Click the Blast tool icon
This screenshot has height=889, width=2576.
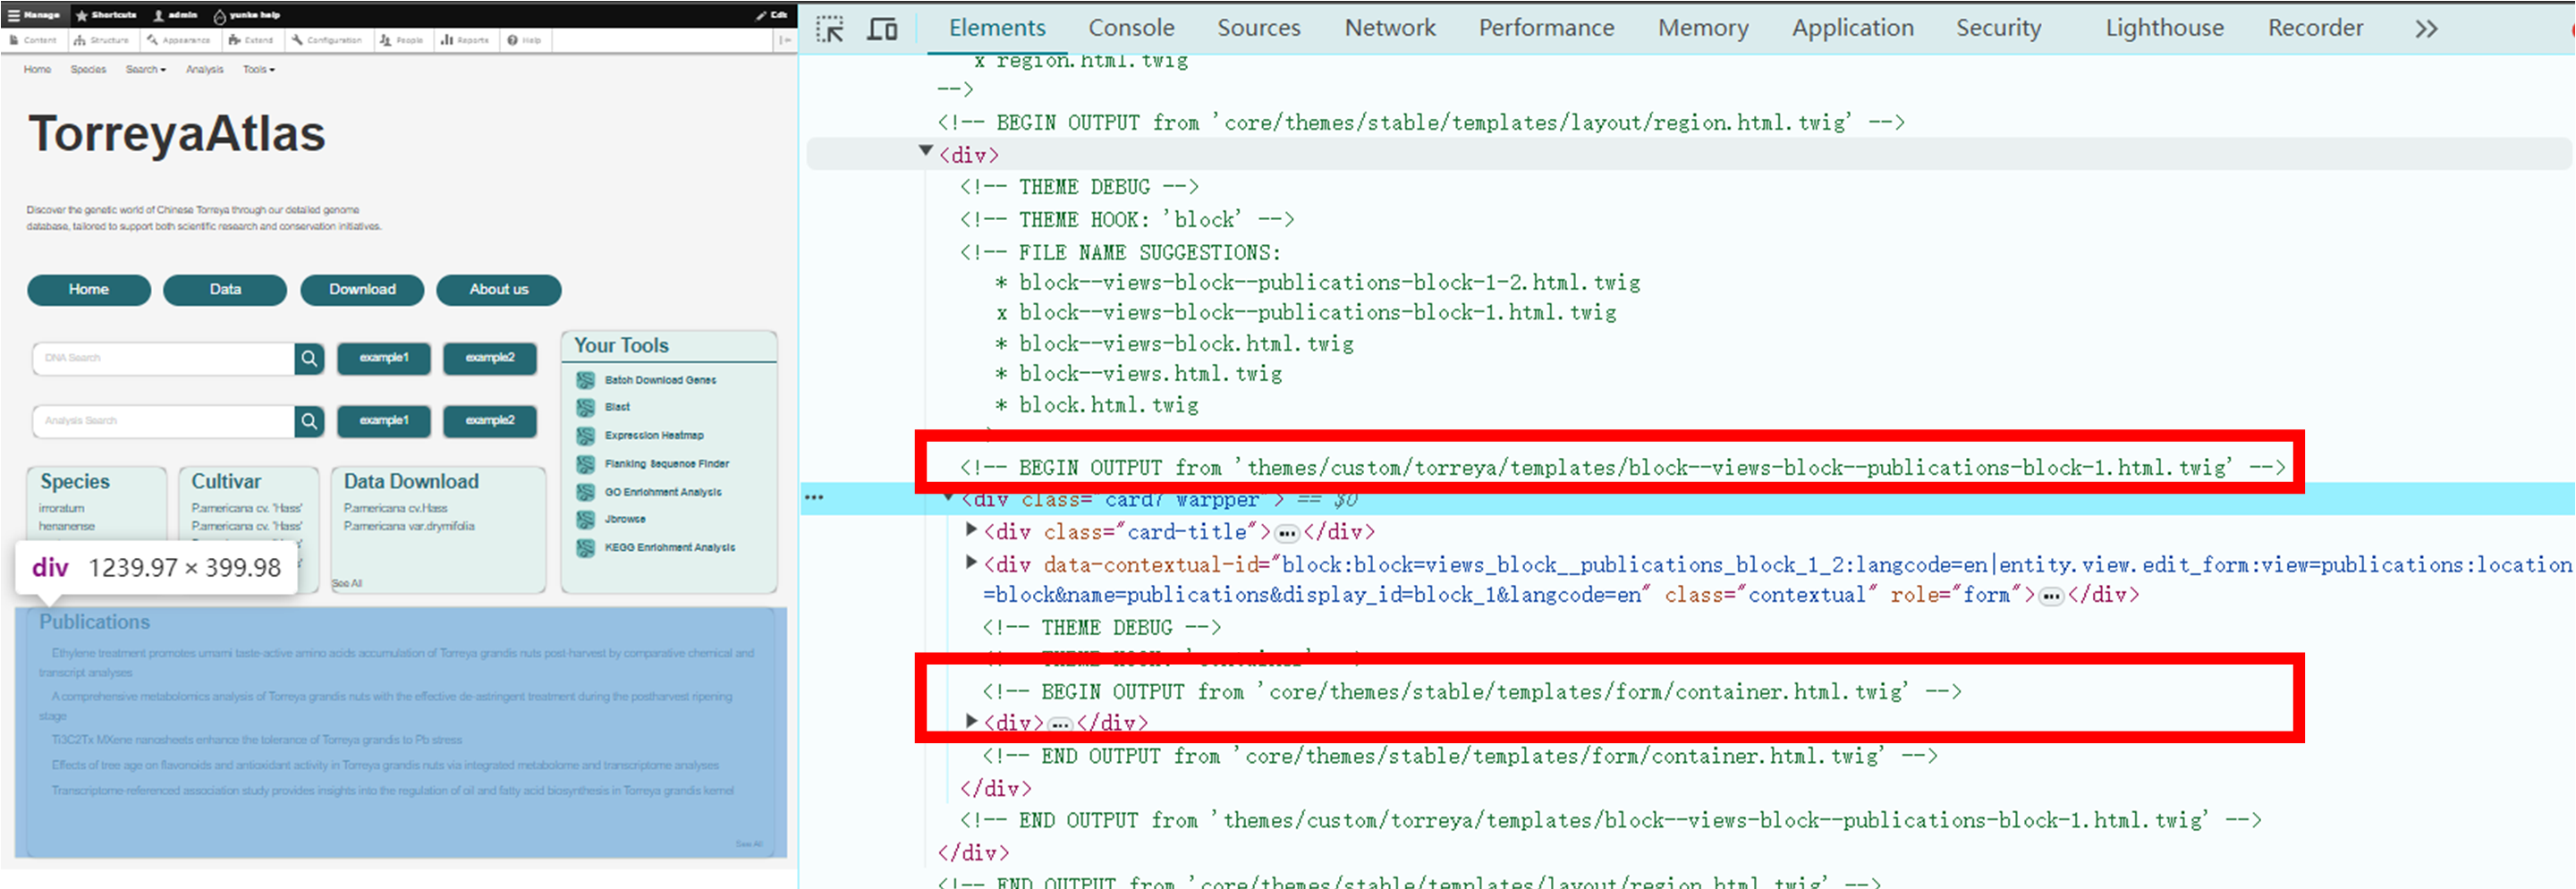pos(586,407)
